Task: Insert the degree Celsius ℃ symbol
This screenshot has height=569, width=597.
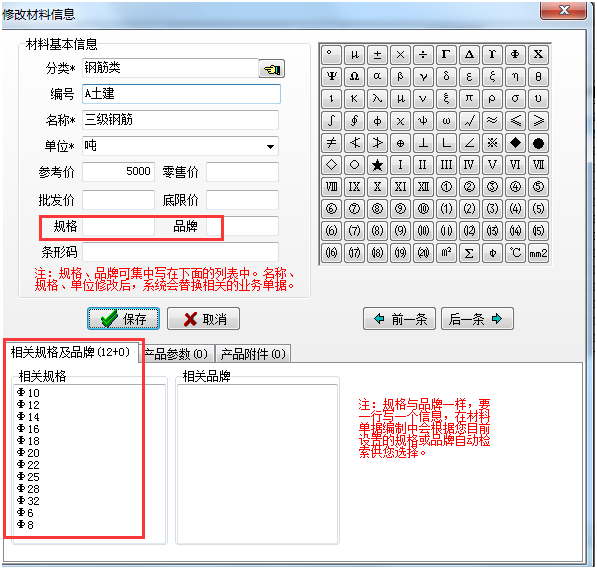Action: (x=515, y=253)
